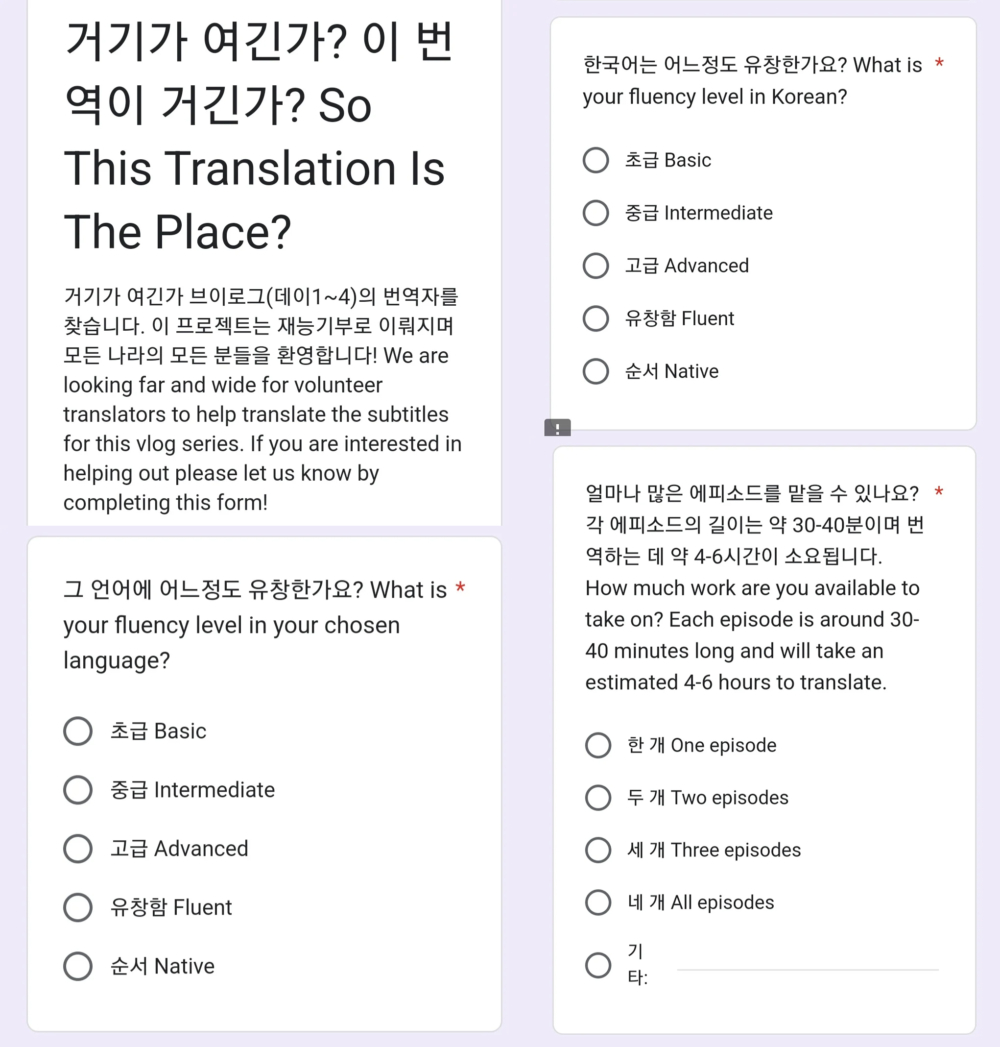Select 중급 Intermediate for chosen language fluency
Screen dimensions: 1000x1047
click(78, 790)
